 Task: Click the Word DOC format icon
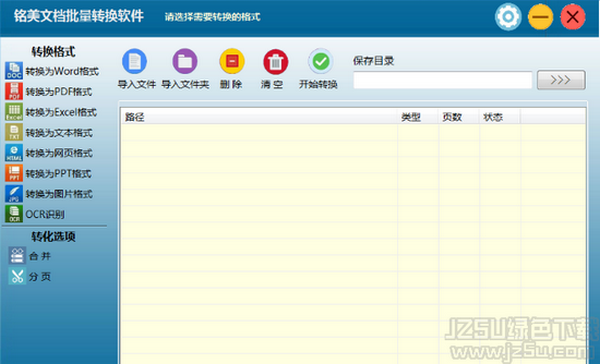tap(14, 71)
